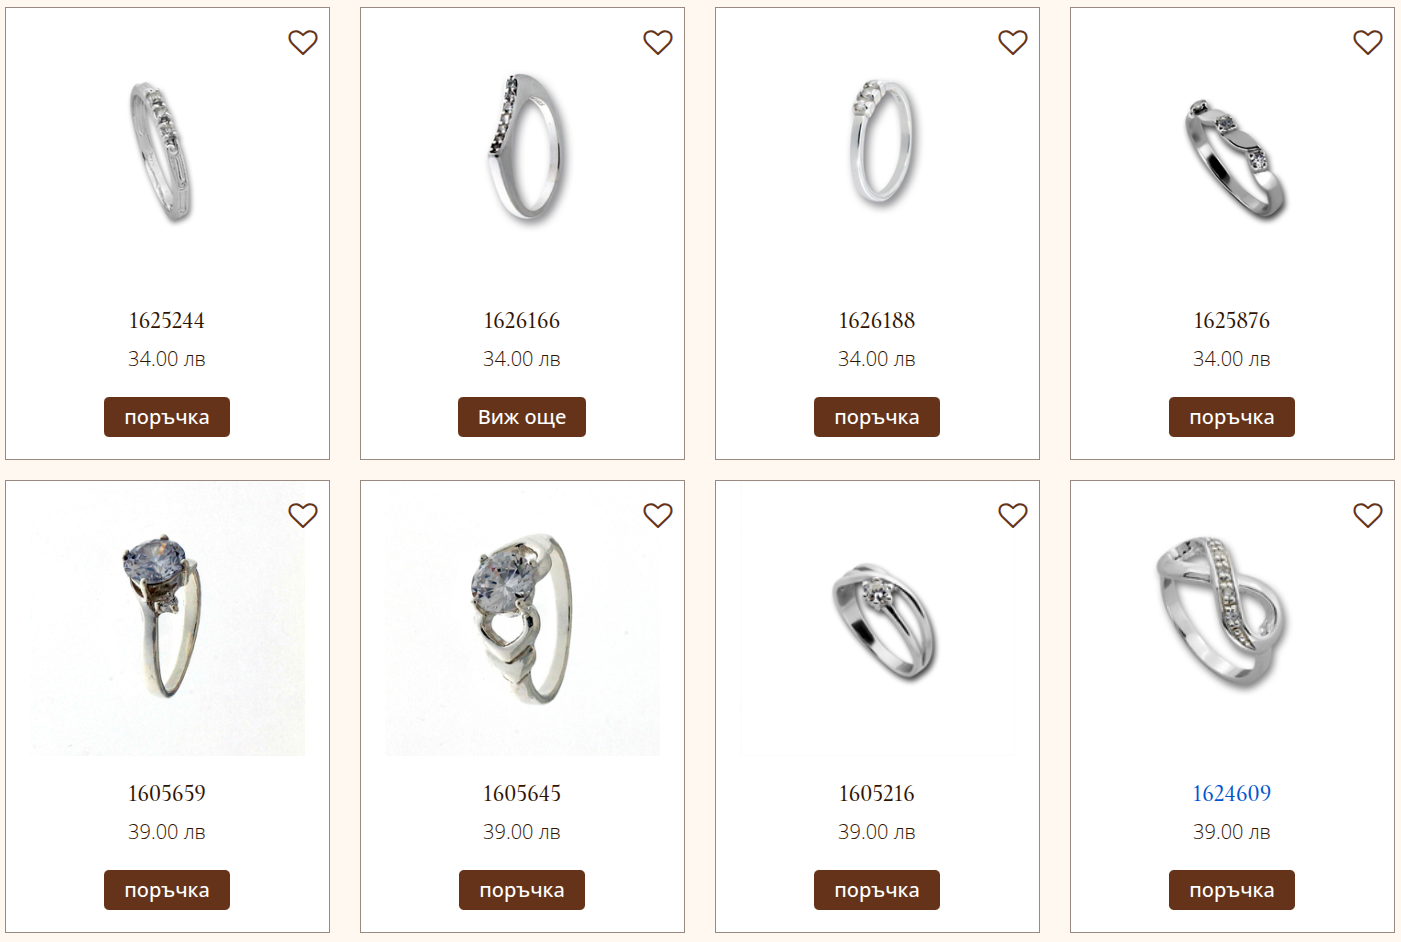
Task: Click the heart icon on ring 1625876
Action: point(1368,42)
